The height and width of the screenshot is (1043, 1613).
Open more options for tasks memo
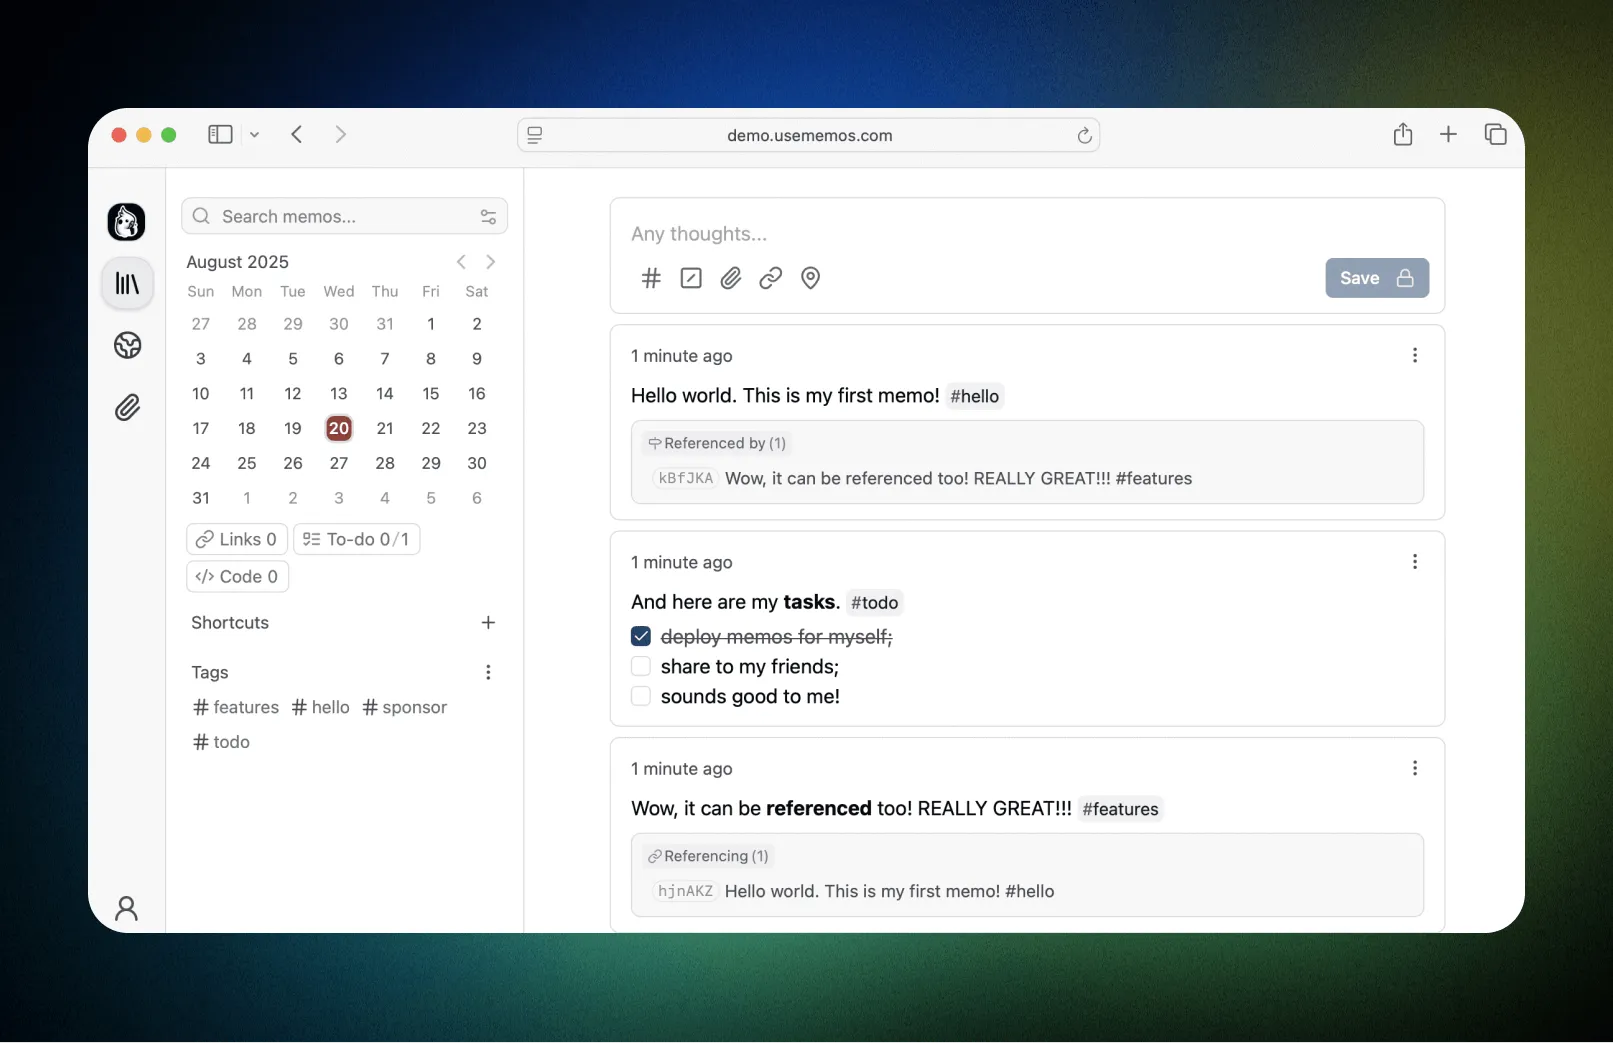coord(1414,562)
